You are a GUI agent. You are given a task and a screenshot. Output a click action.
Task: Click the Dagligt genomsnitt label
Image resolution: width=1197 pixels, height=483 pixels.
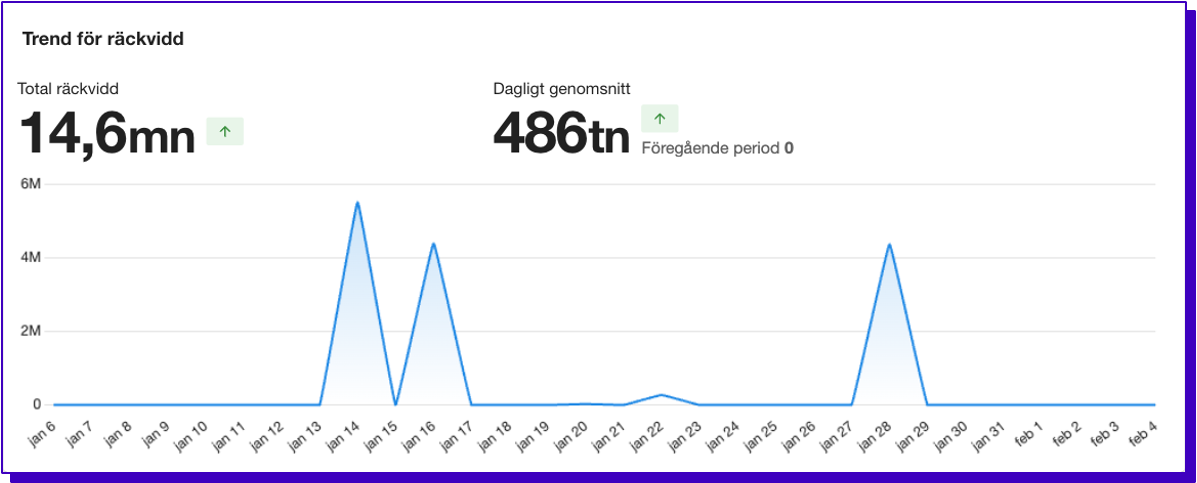[561, 89]
